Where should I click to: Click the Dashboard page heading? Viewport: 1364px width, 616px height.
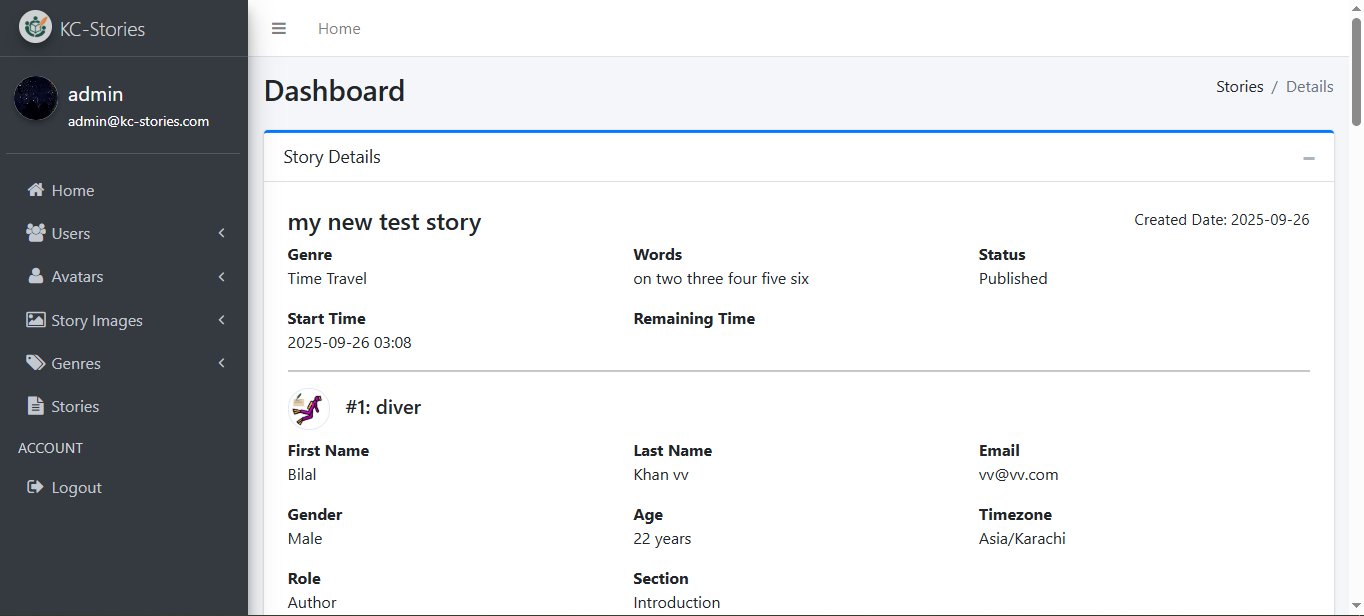(334, 91)
